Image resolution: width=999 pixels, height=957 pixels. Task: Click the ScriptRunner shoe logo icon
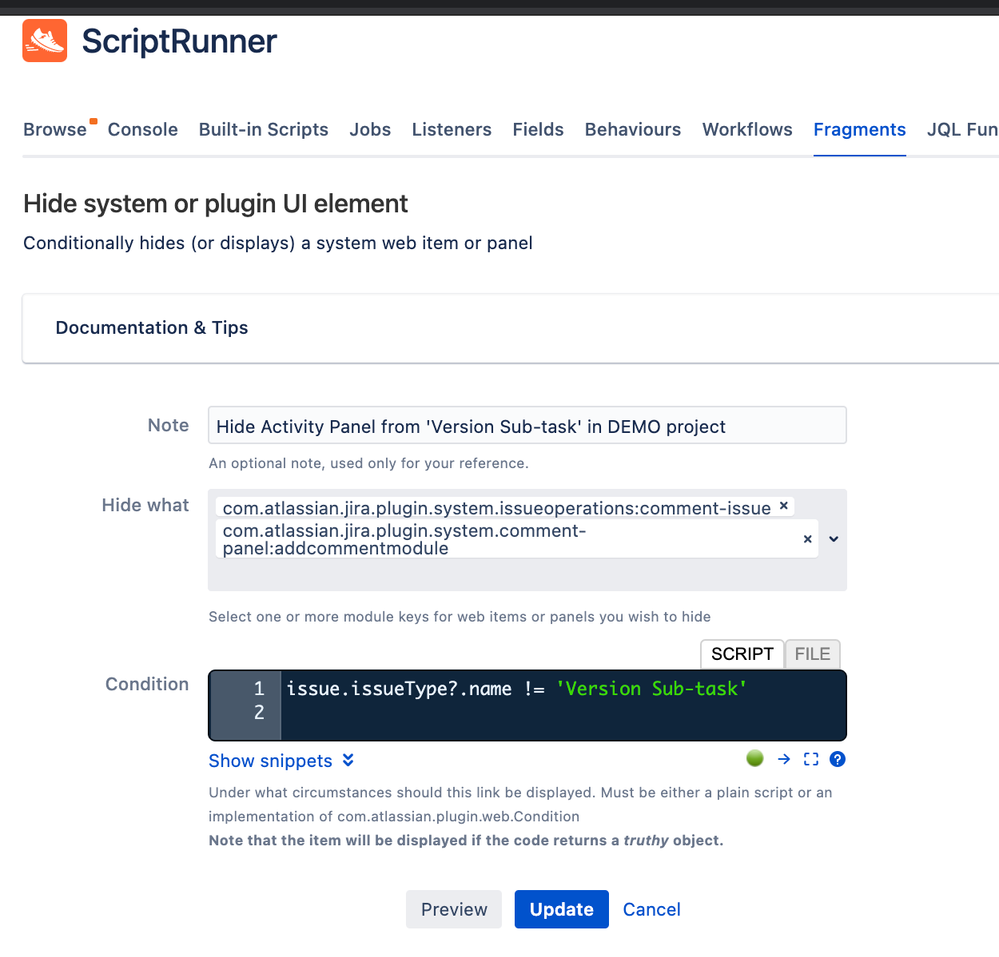[x=45, y=41]
